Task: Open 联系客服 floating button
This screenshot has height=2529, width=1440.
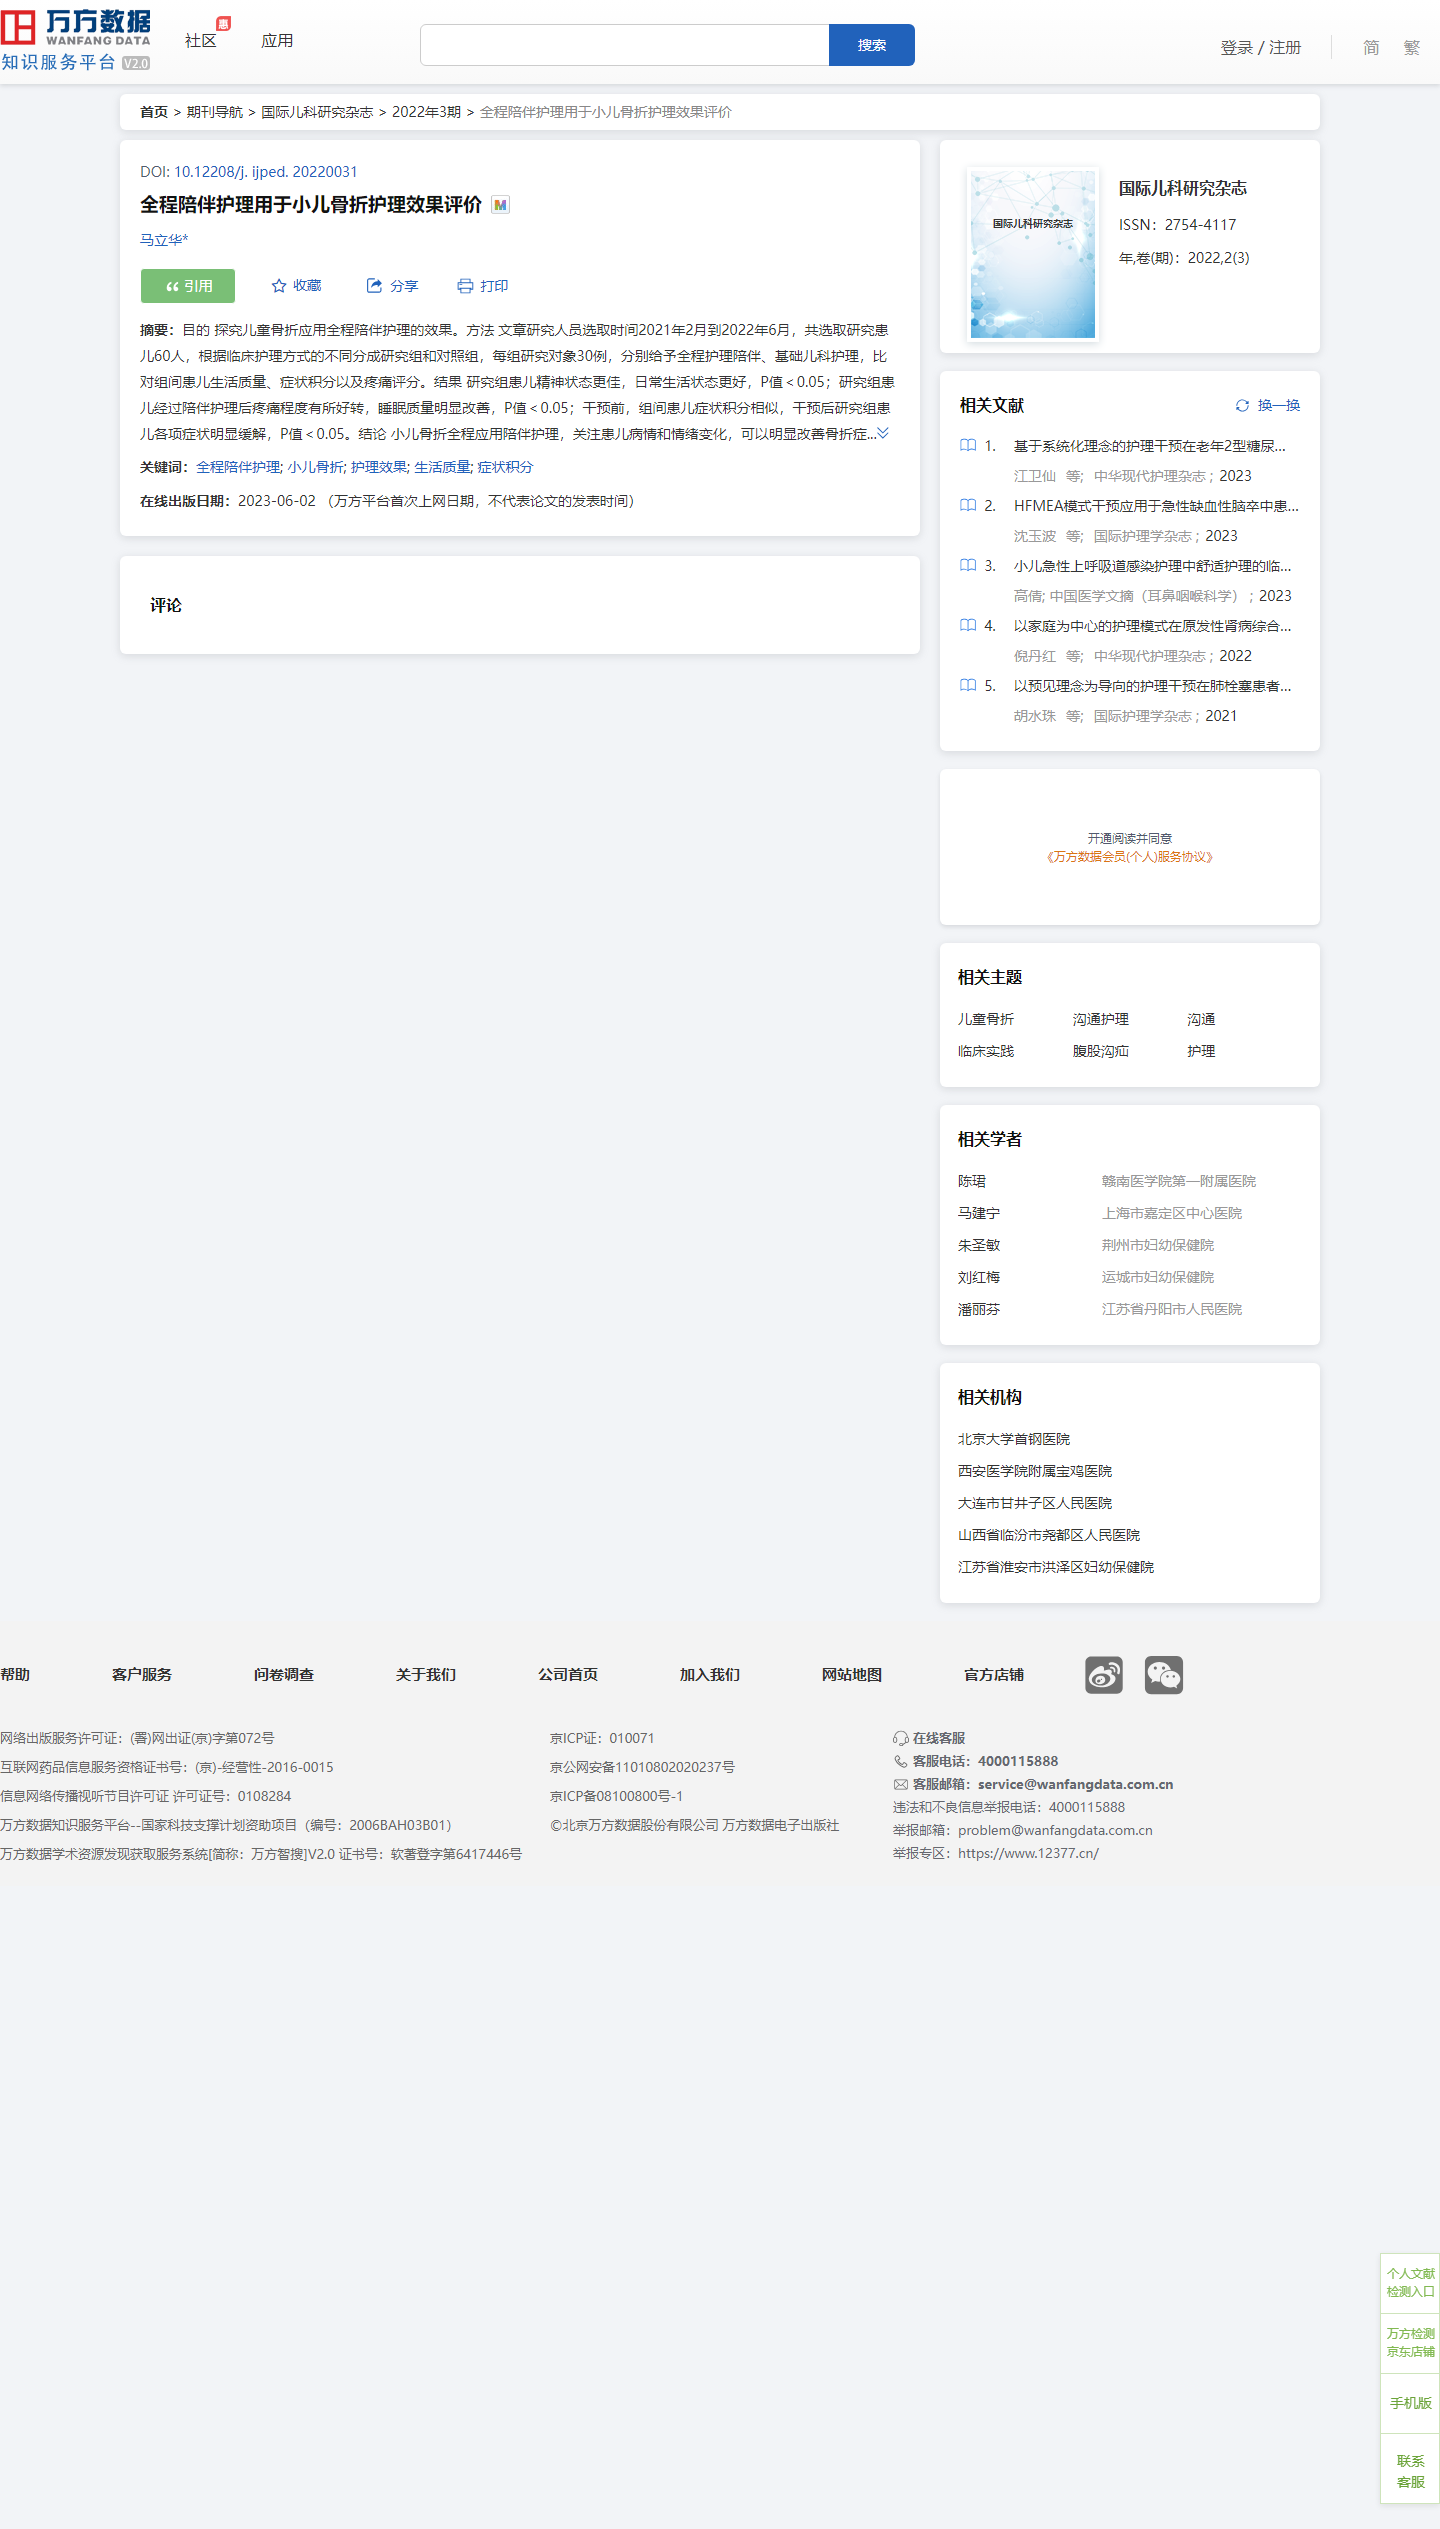Action: [x=1410, y=2471]
